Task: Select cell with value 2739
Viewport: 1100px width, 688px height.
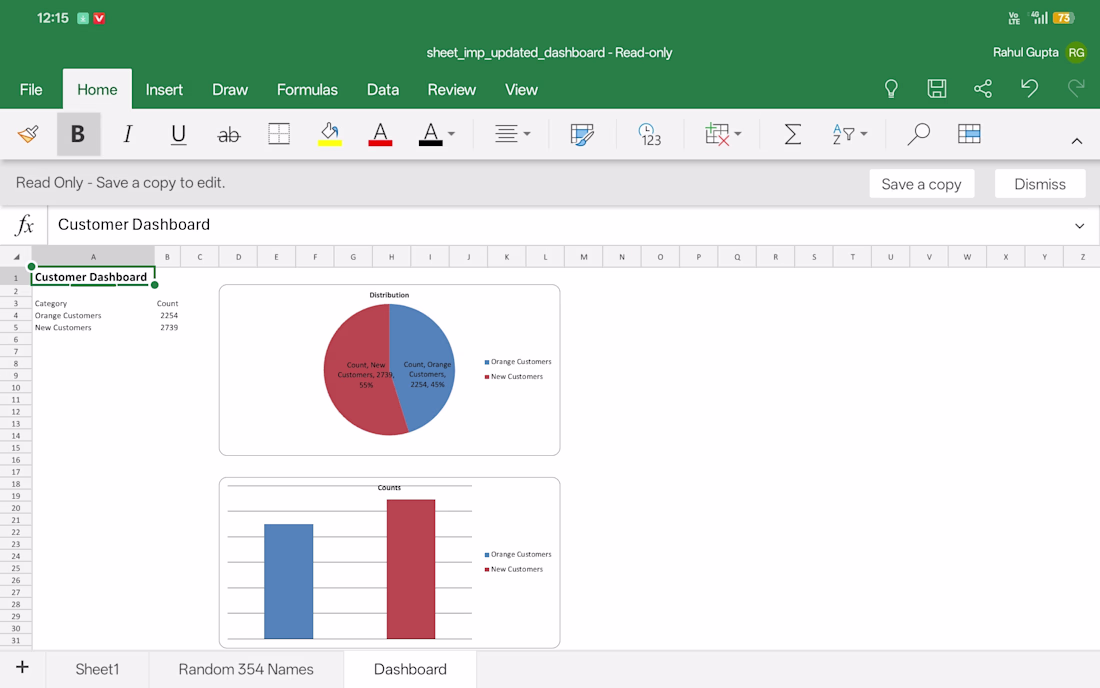Action: [168, 328]
